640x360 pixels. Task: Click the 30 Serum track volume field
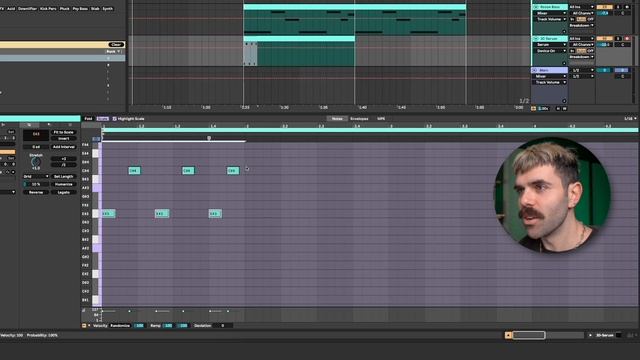pyautogui.click(x=604, y=44)
